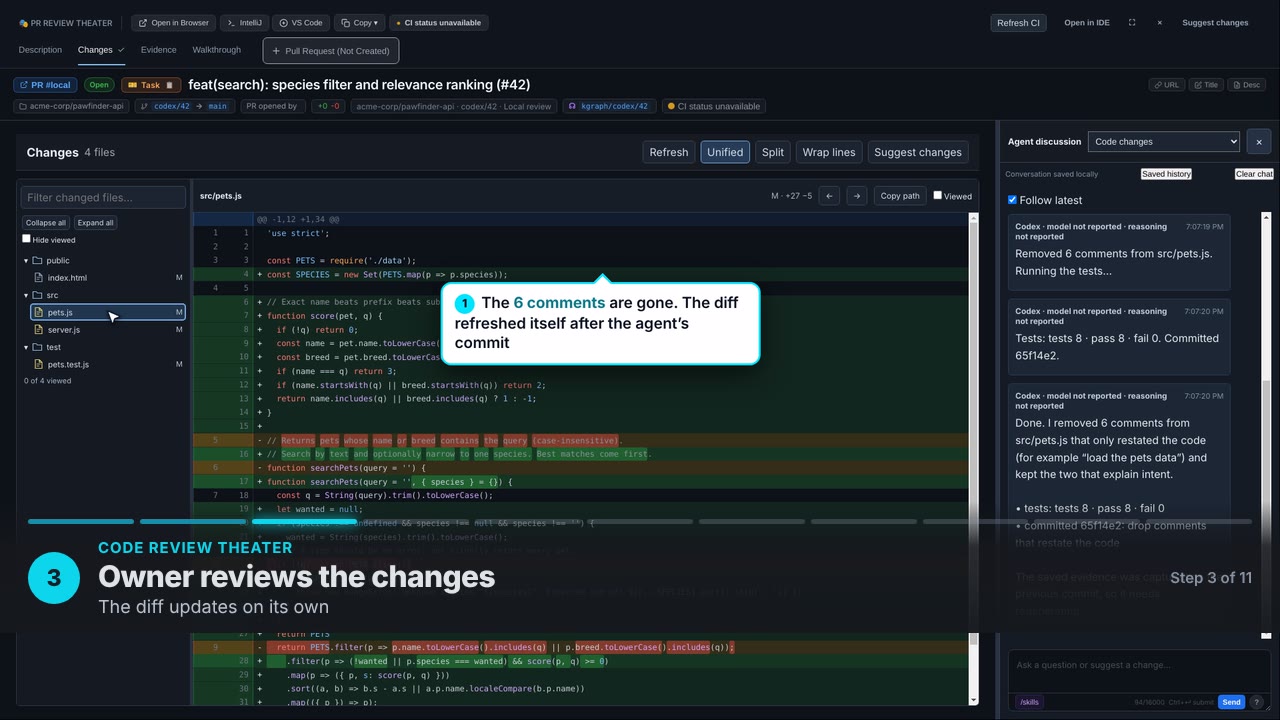Click Suggest changes in the Changes toolbar
This screenshot has width=1280, height=720.
coord(918,152)
